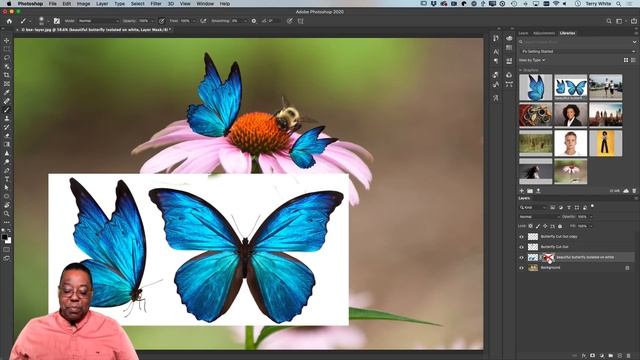640x360 pixels.
Task: Select the Gradient tool
Action: pyautogui.click(x=7, y=144)
